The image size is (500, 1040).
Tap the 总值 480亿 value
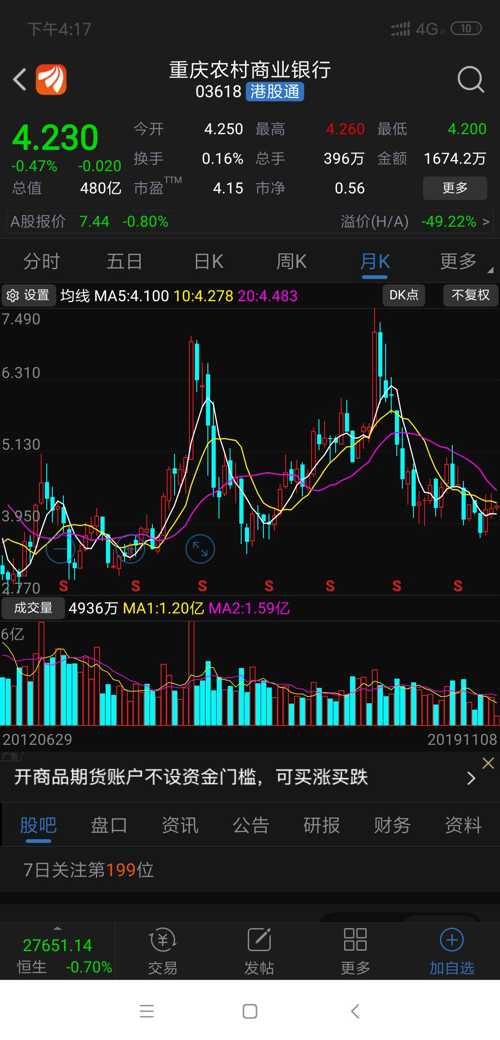coord(101,188)
